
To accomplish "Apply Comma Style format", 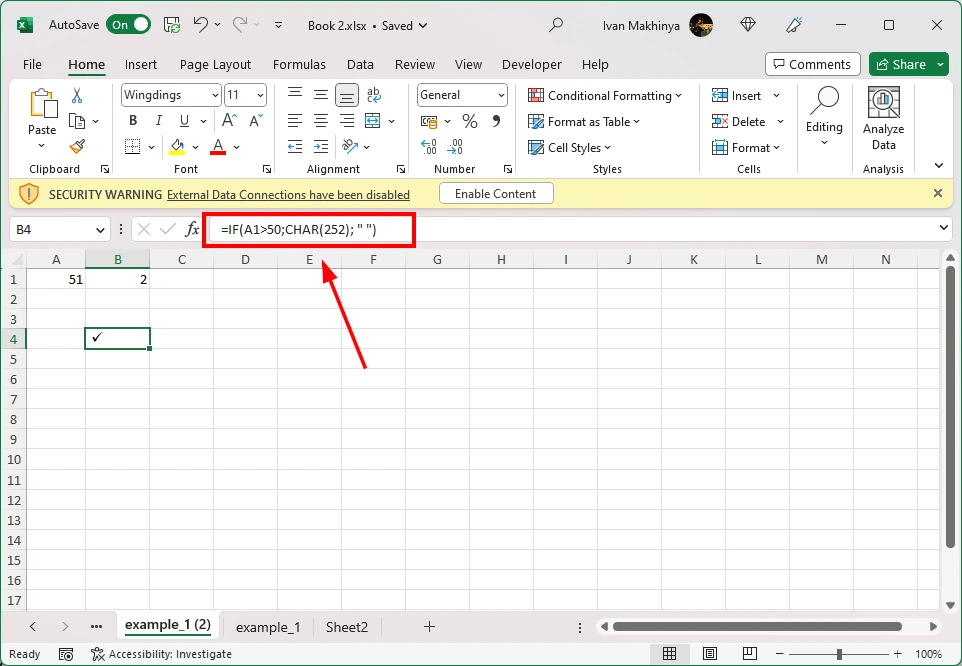I will click(496, 121).
